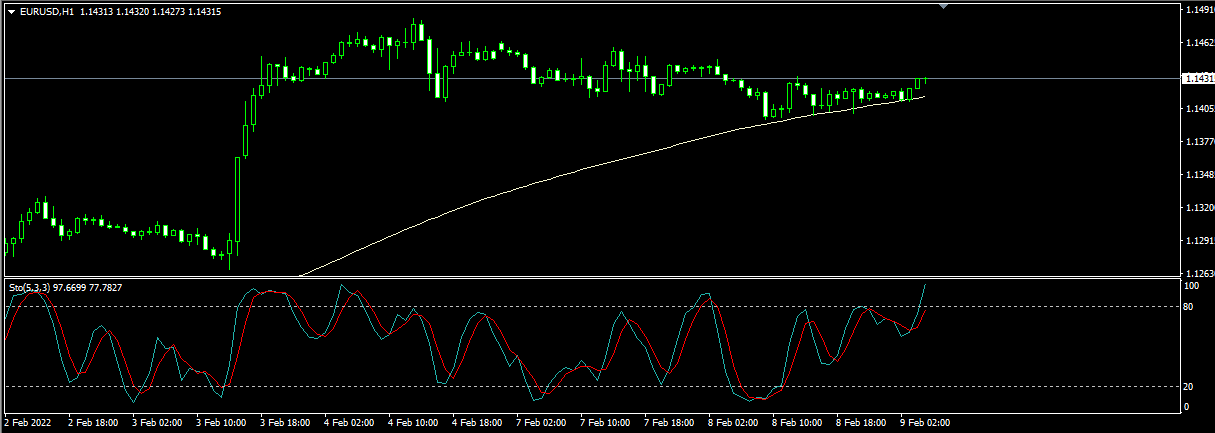1215x433 pixels.
Task: Click the gray chart shift triangle marker
Action: pos(943,6)
